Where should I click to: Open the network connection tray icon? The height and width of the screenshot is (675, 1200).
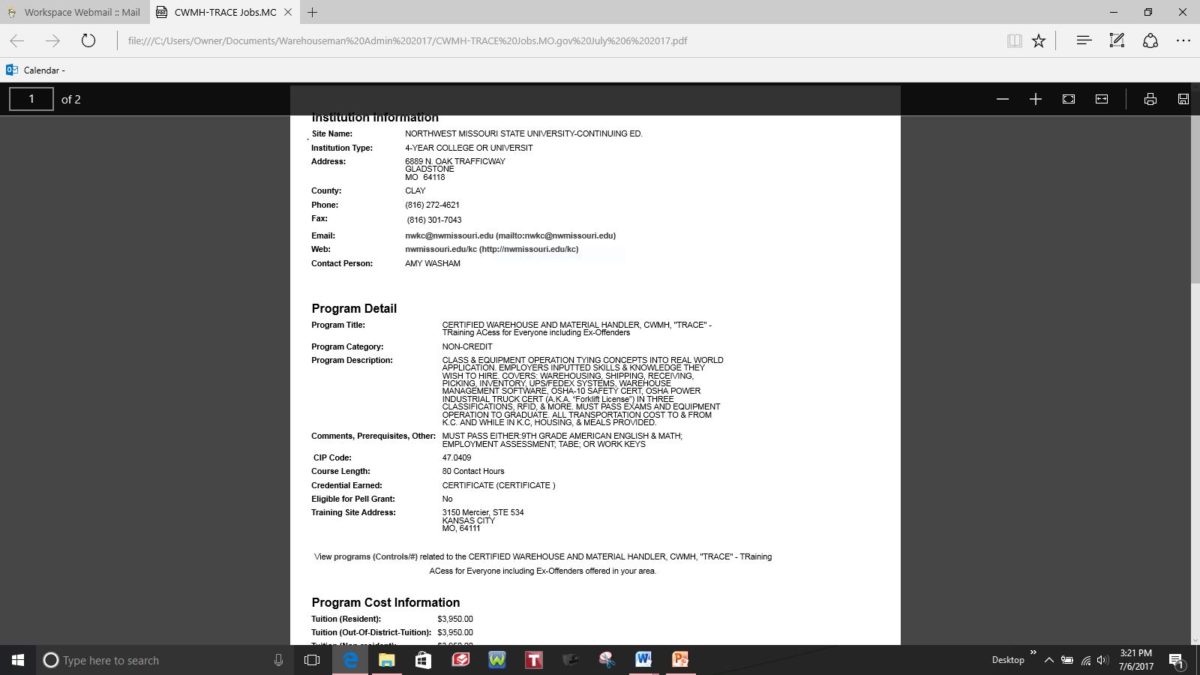coord(1086,660)
